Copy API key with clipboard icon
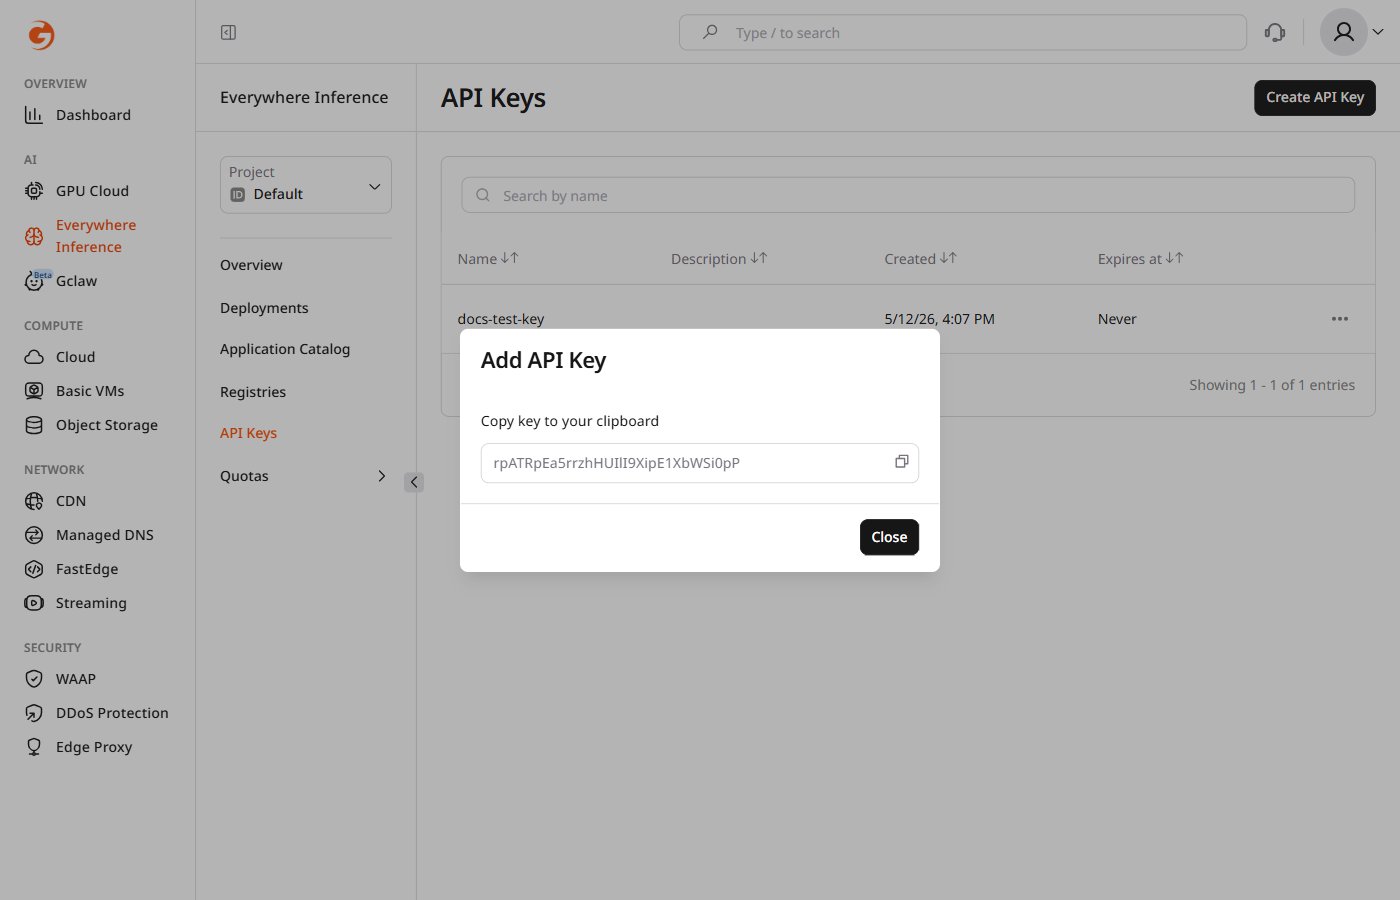The height and width of the screenshot is (900, 1400). coord(901,462)
